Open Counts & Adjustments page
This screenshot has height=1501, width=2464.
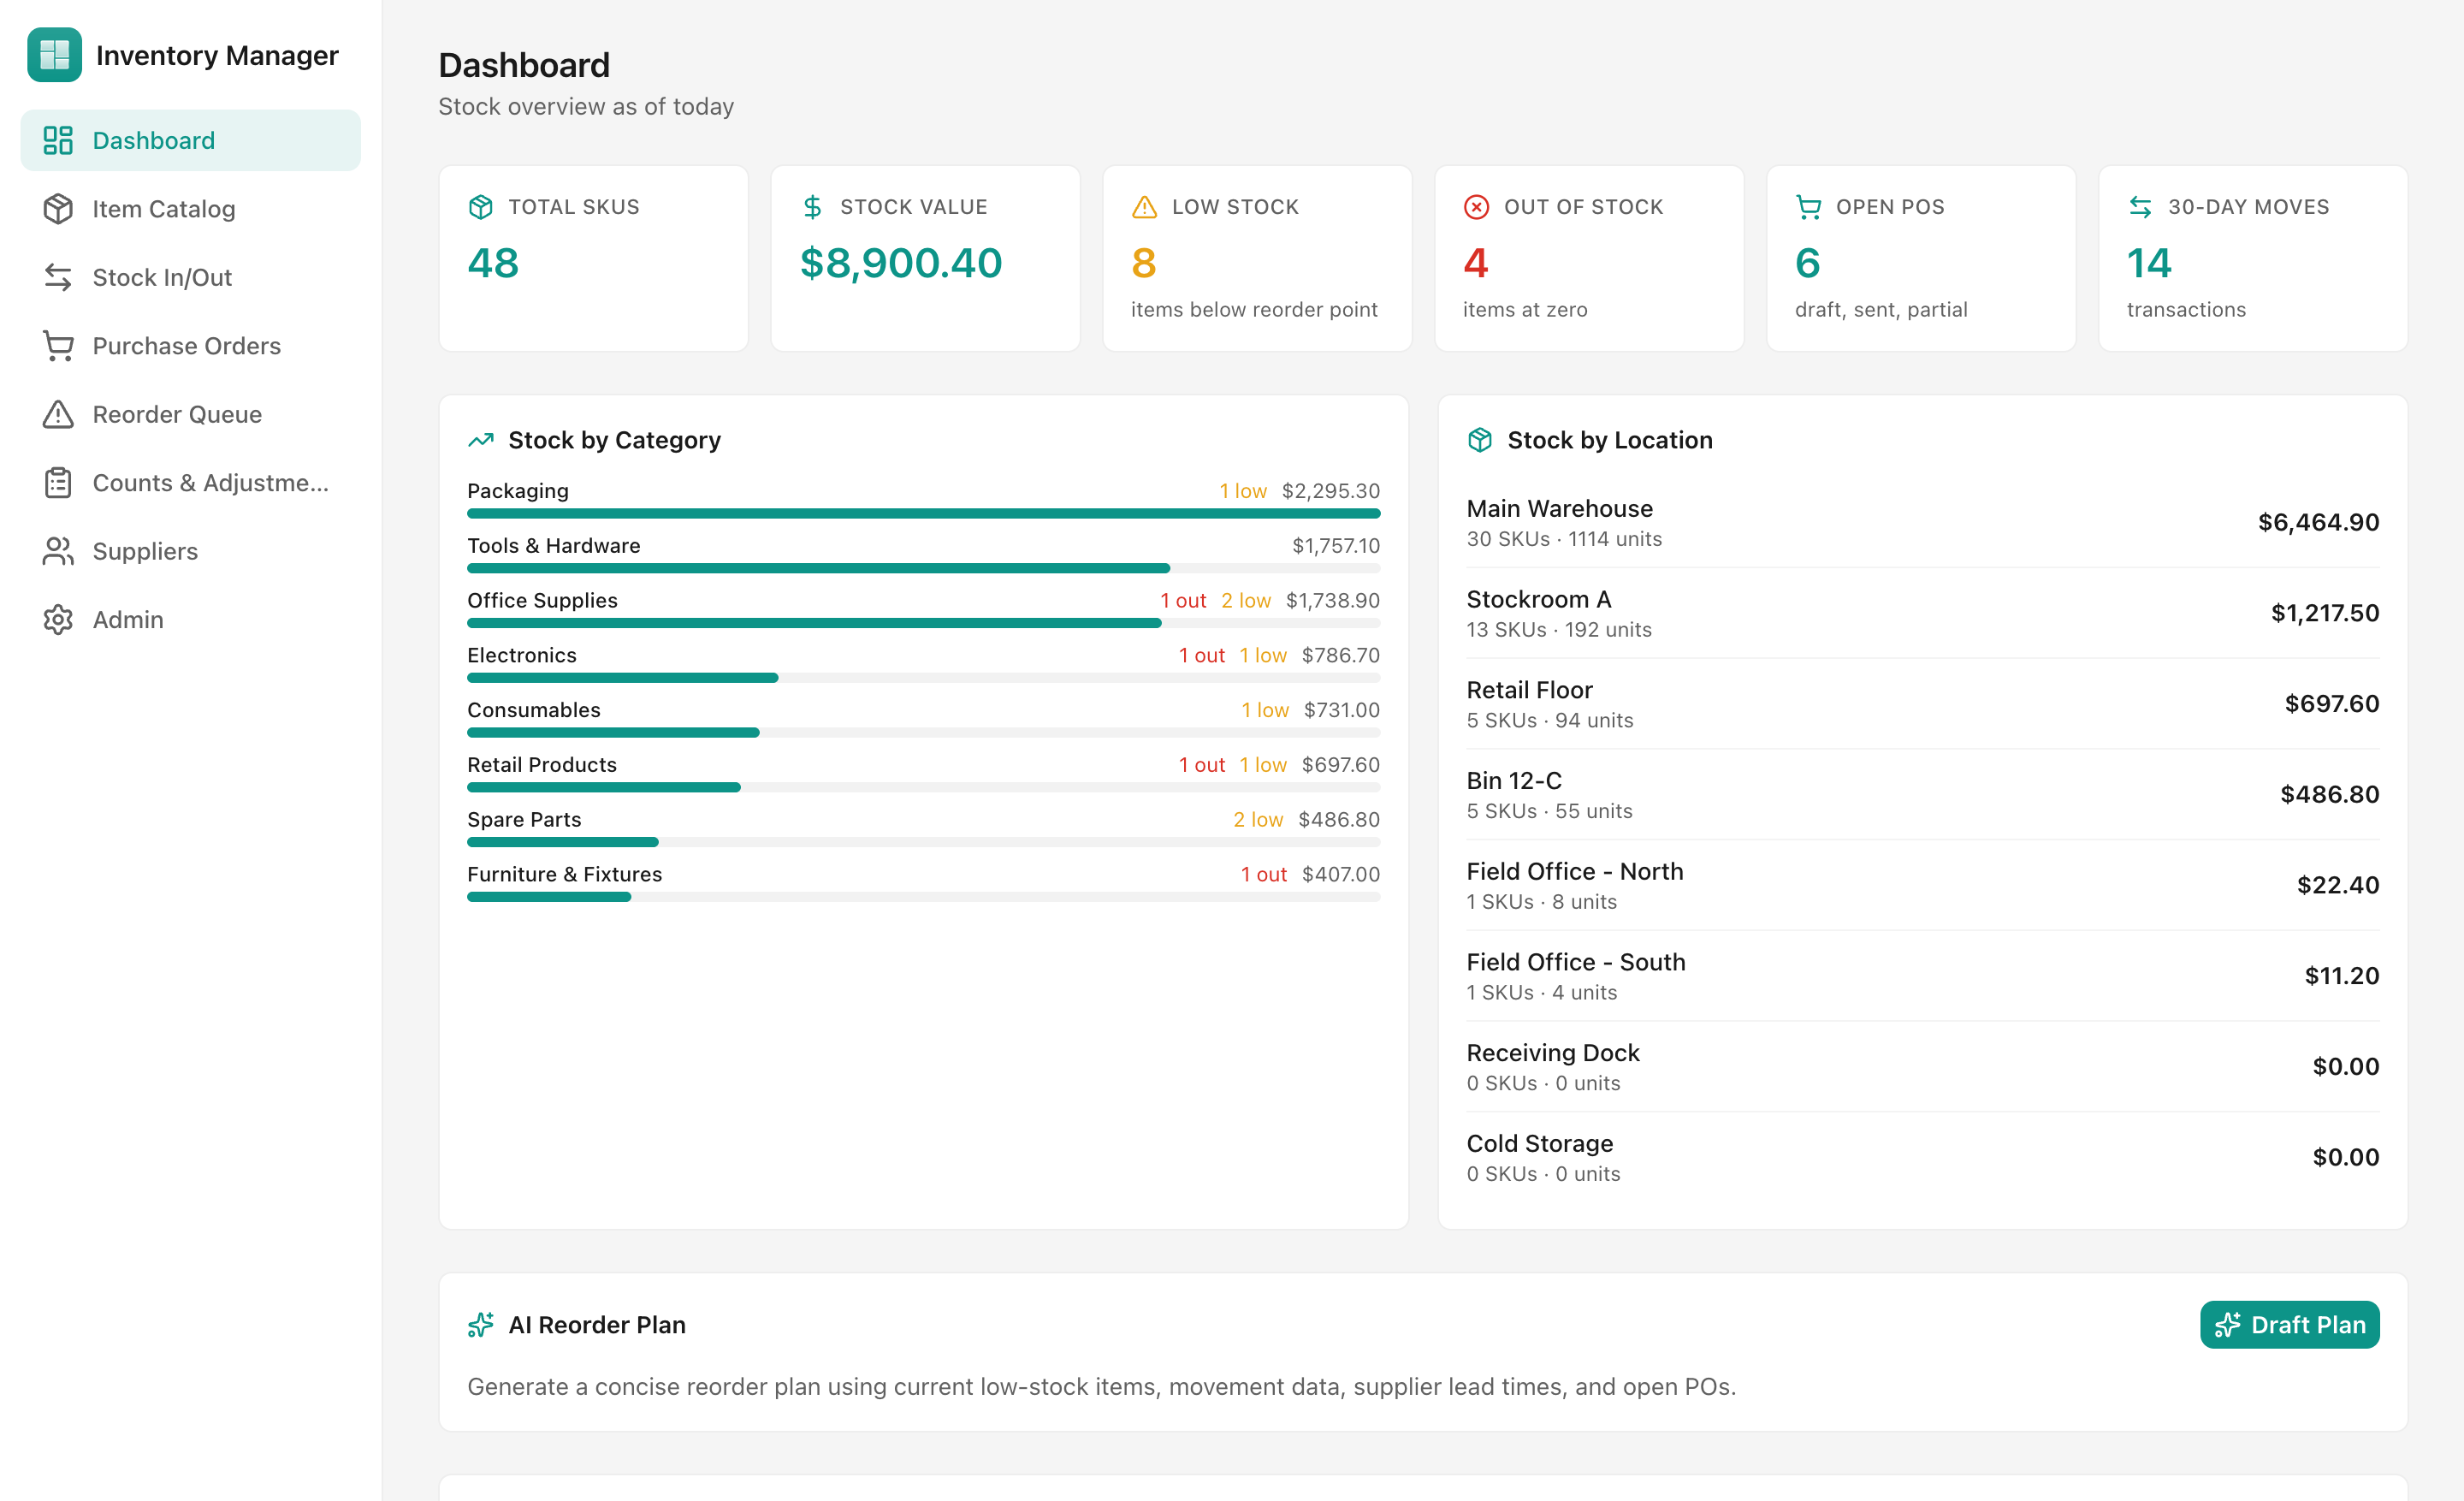tap(191, 483)
